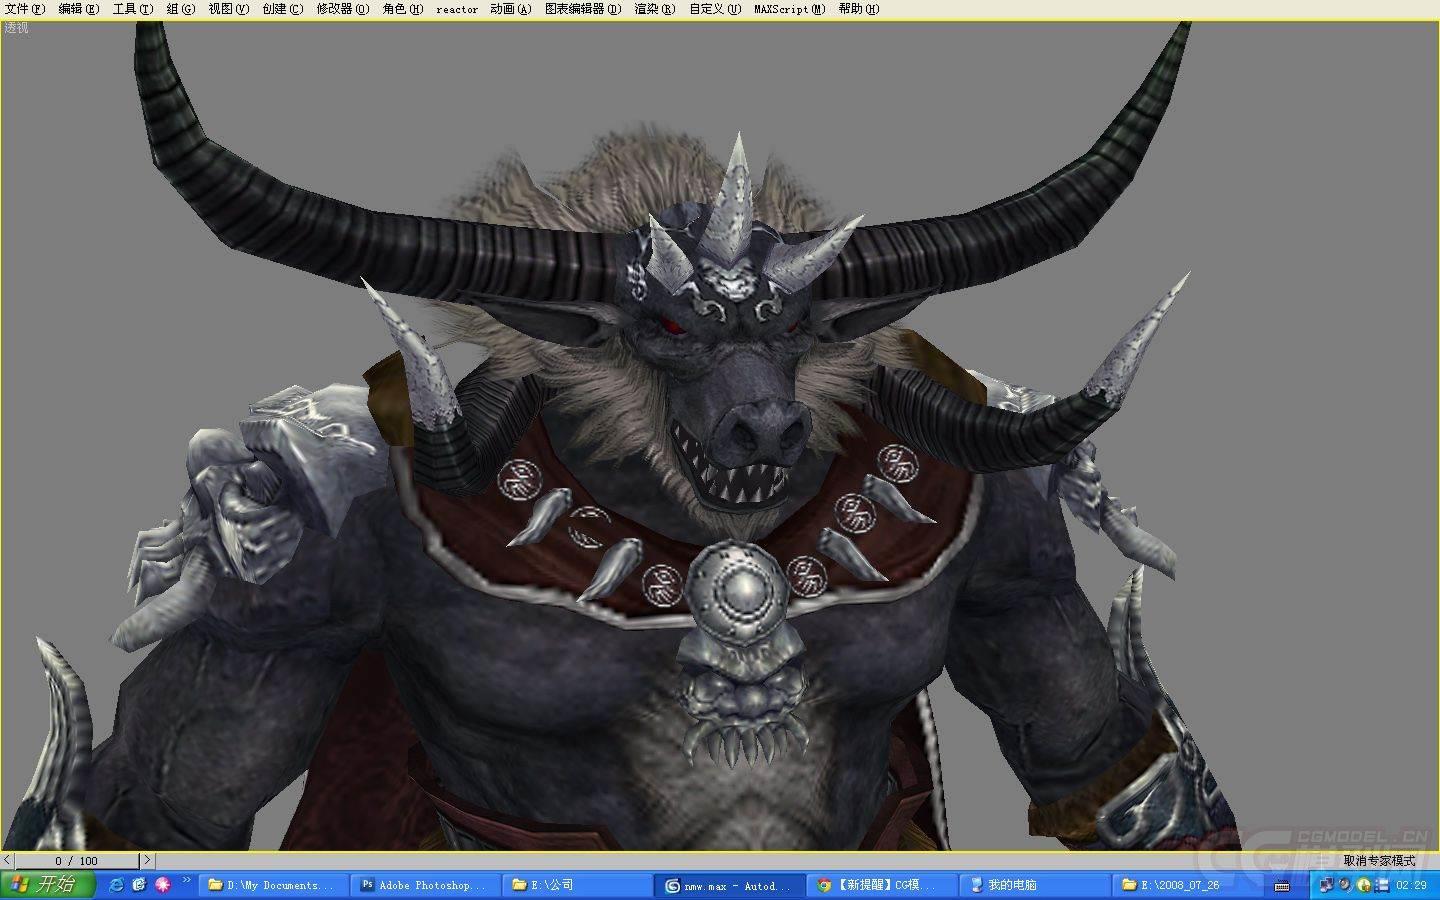Screen dimensions: 1440x900
Task: Switch to D:\My Documents taskbar window
Action: tap(273, 885)
